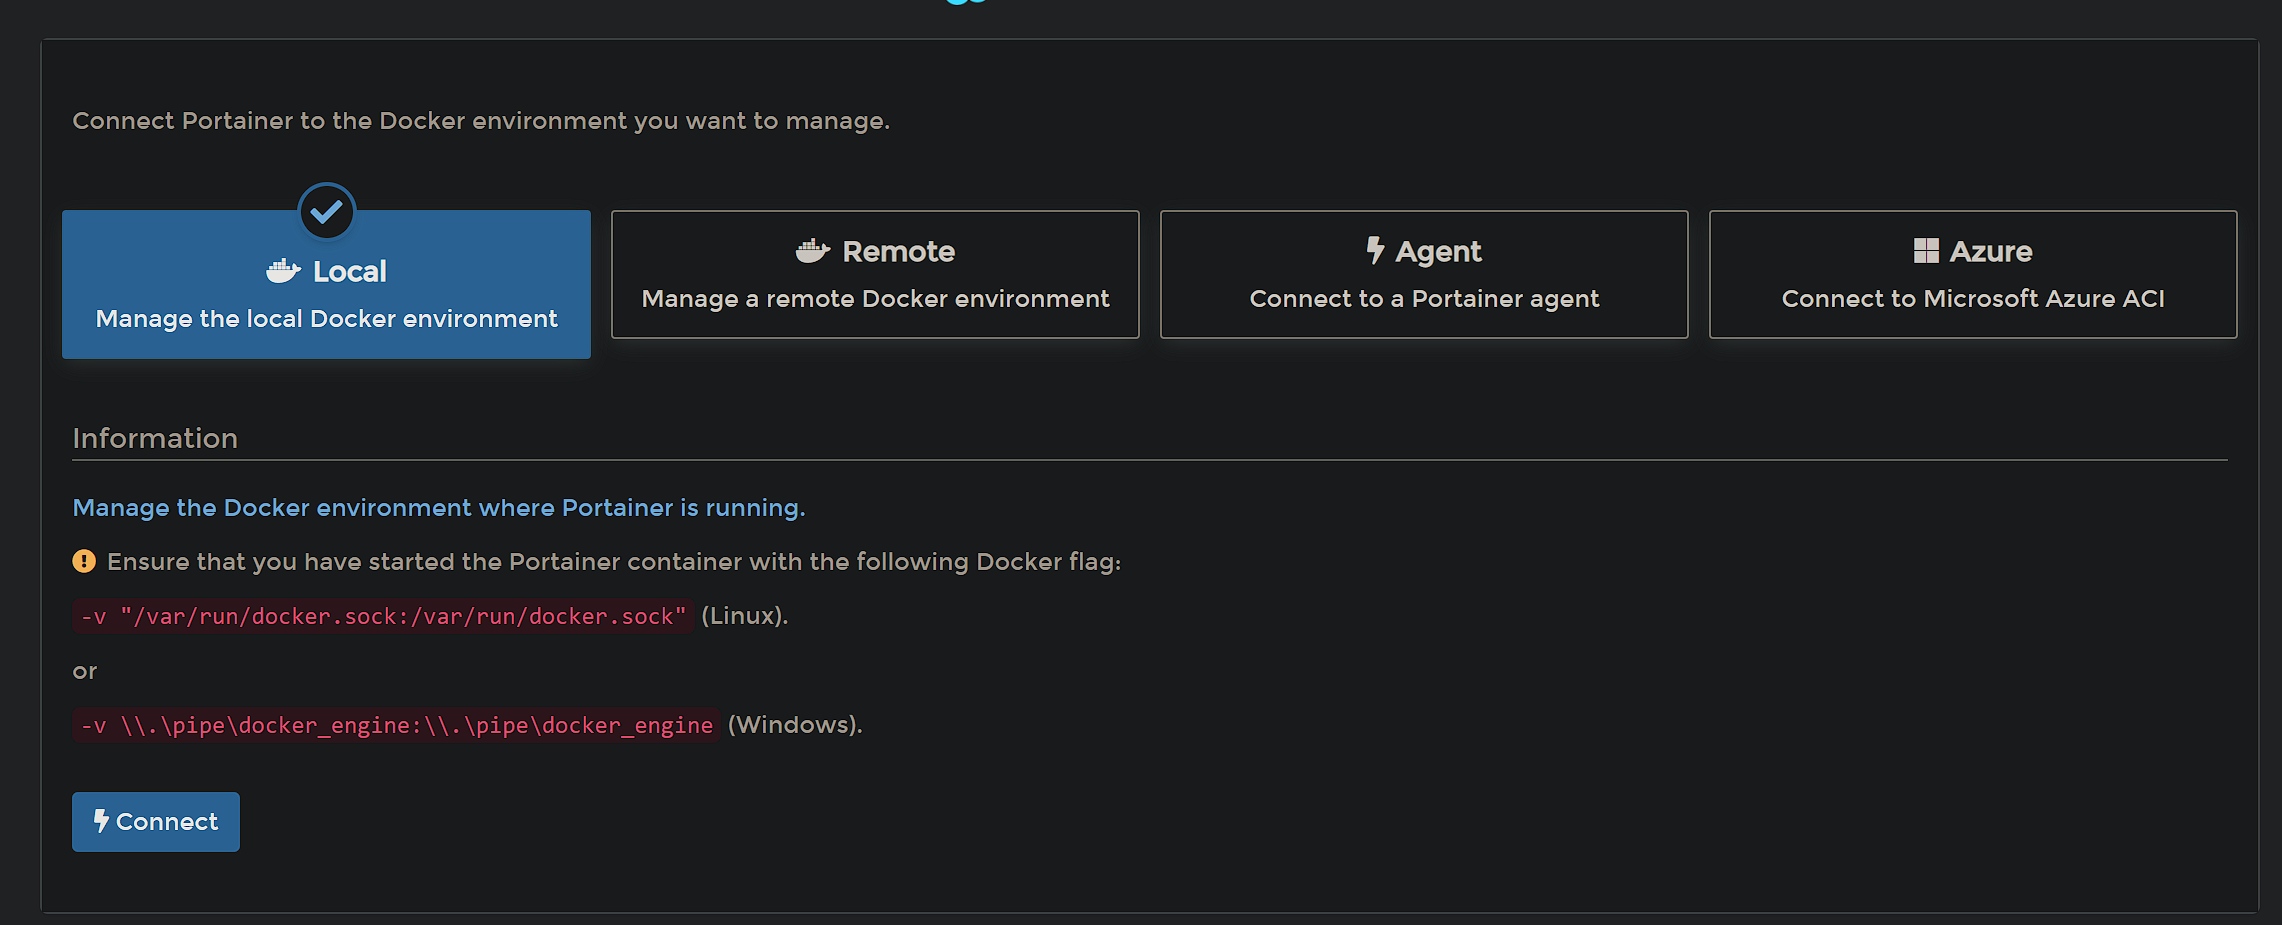The width and height of the screenshot is (2282, 925).
Task: Switch to the Azure environment title
Action: coord(1991,251)
